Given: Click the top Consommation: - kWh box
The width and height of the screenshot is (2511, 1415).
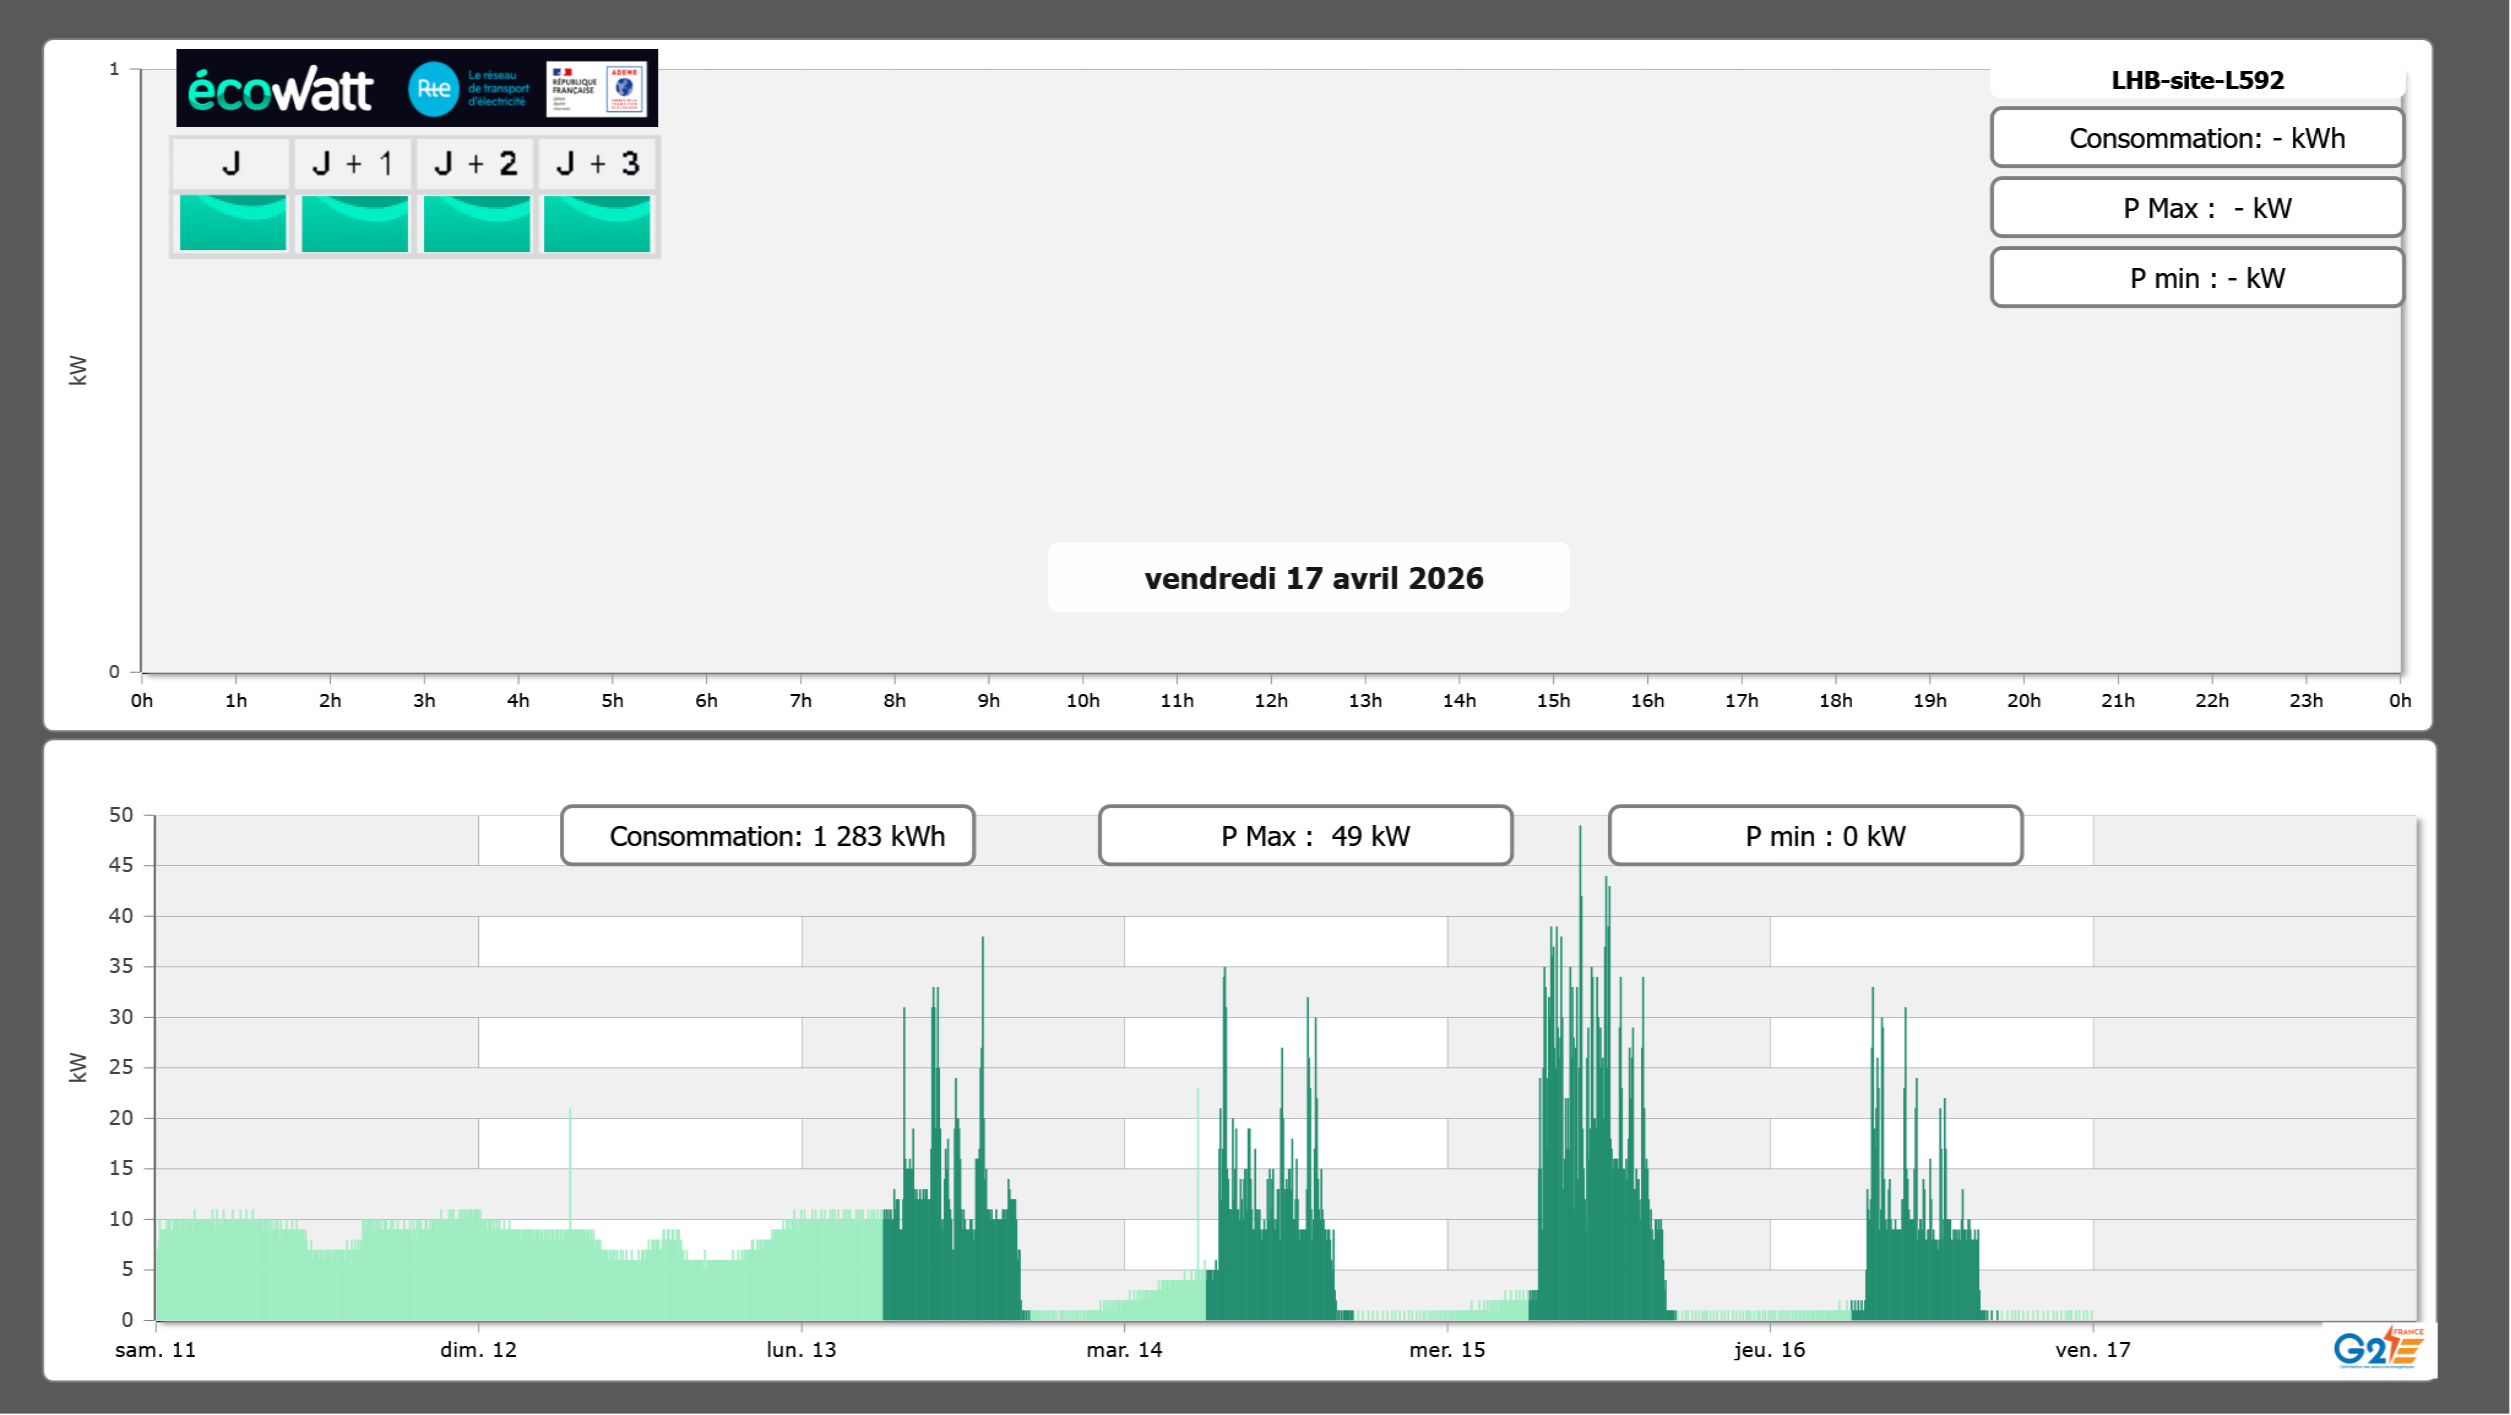Looking at the screenshot, I should point(2197,138).
